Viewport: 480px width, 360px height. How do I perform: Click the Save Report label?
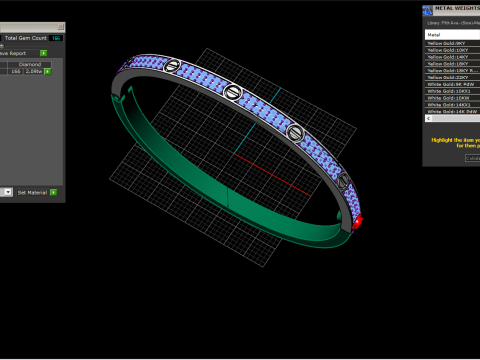tap(13, 53)
